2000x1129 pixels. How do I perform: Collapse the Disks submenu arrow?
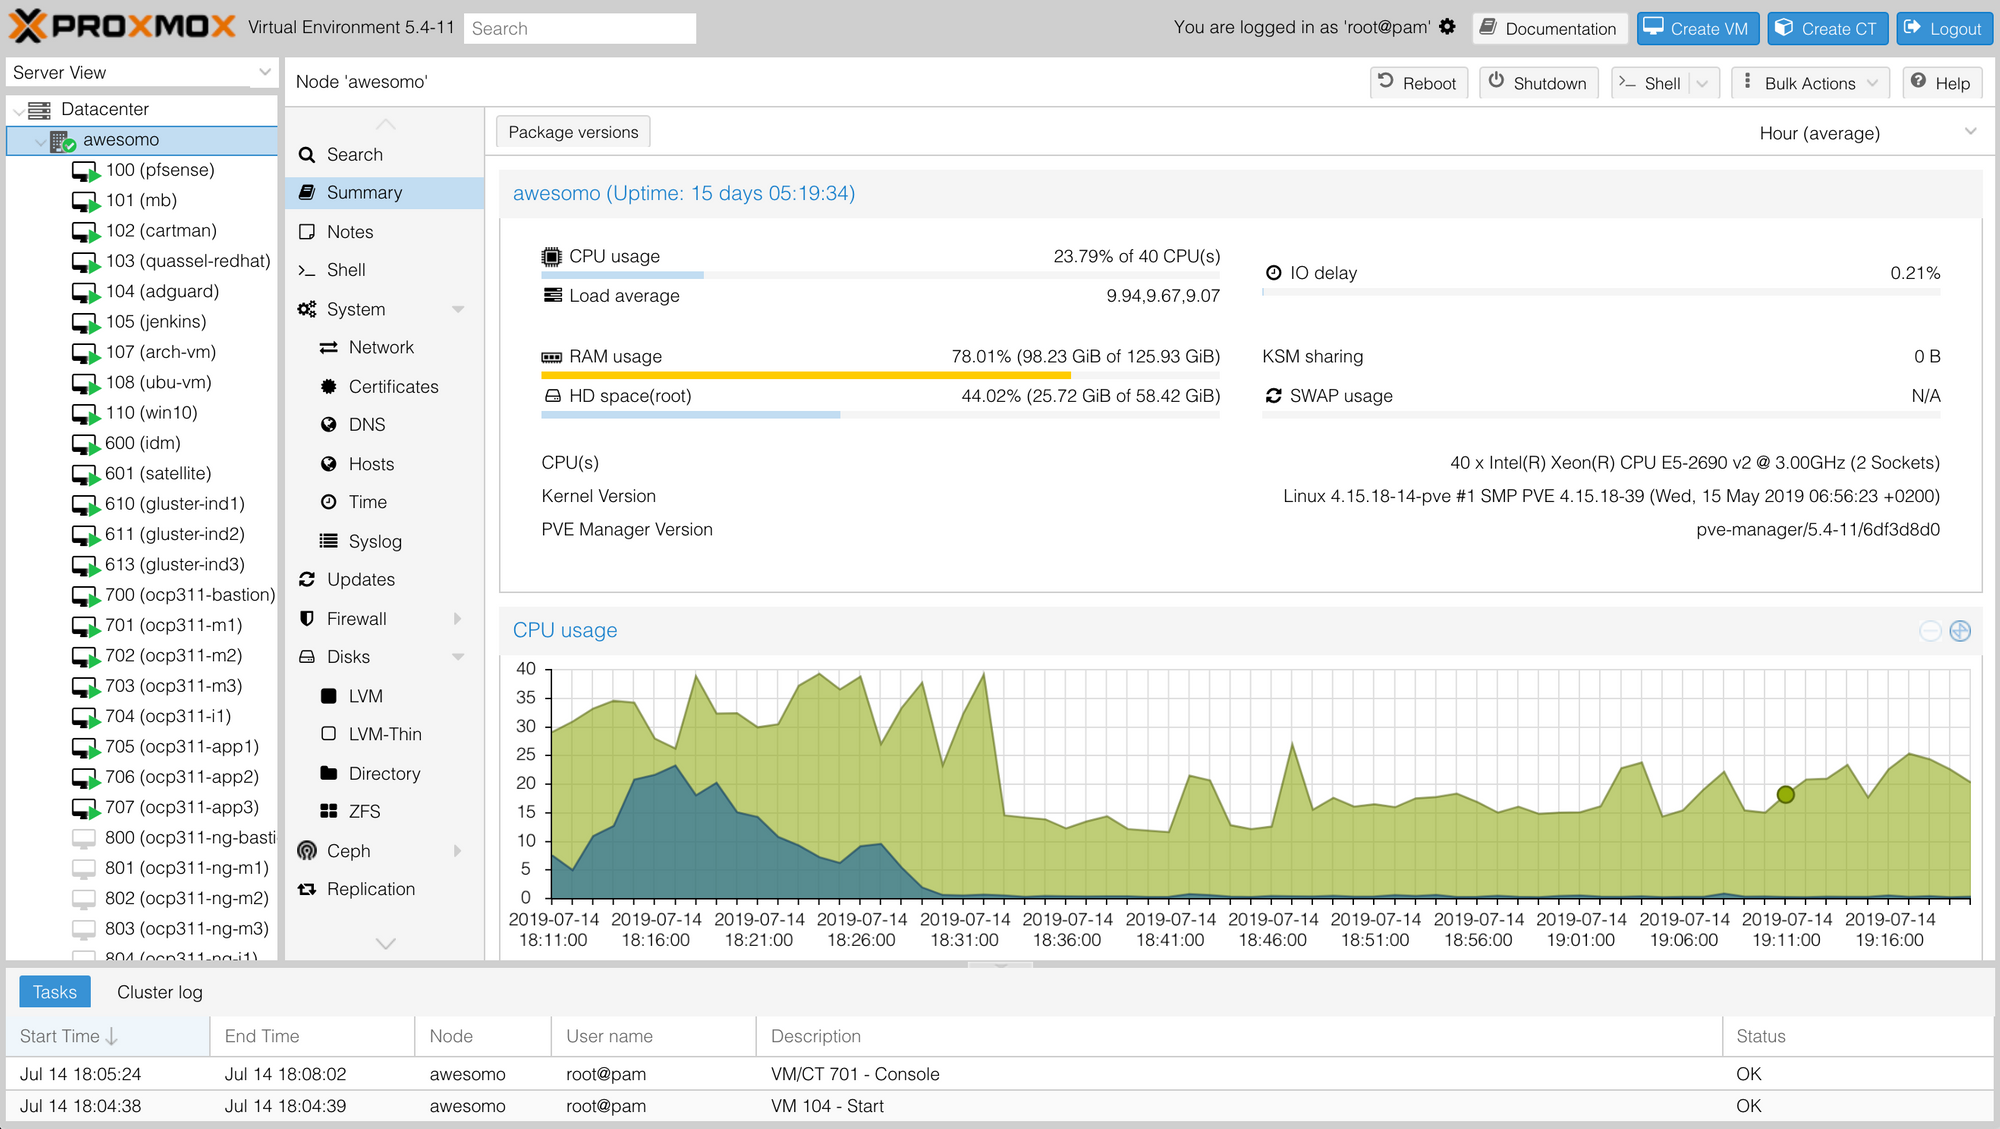click(x=458, y=657)
